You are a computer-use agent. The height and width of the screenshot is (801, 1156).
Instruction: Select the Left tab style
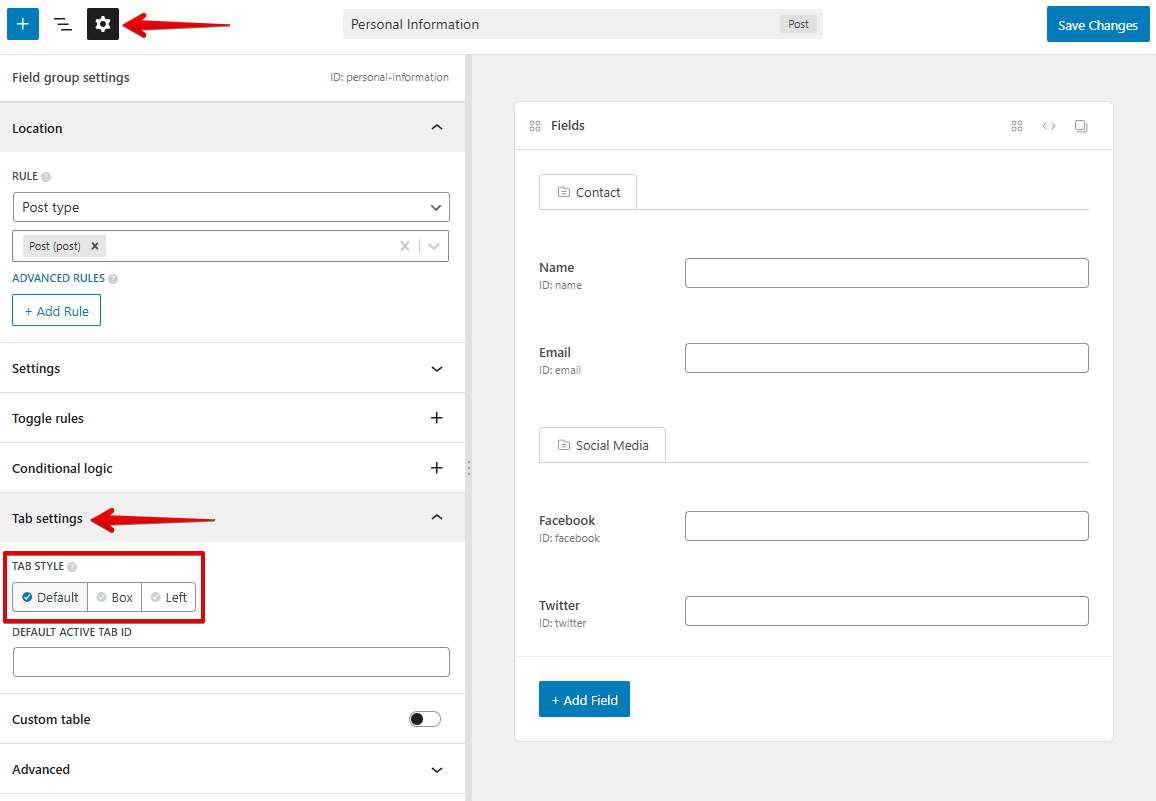[x=168, y=597]
